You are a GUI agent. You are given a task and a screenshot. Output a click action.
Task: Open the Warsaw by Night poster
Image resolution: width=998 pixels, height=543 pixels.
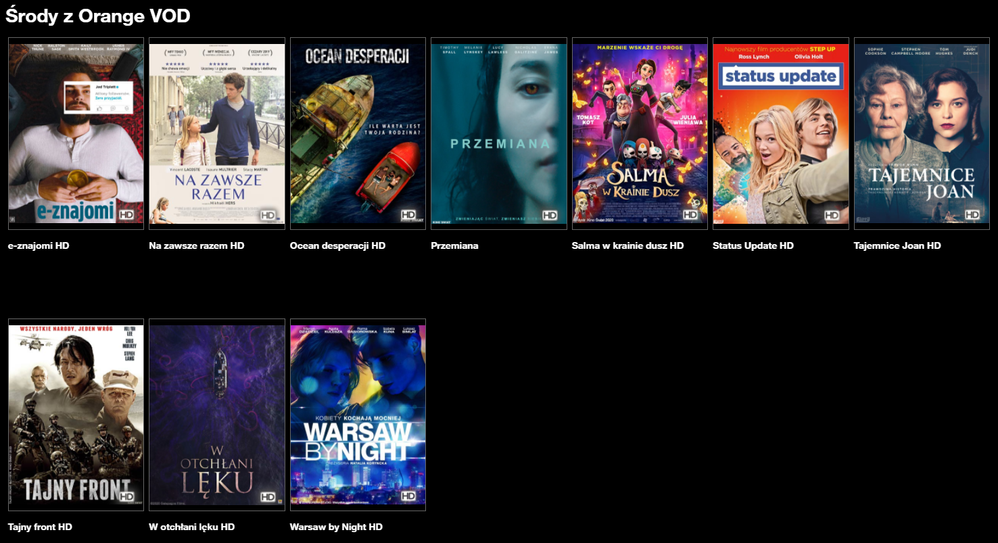tap(358, 415)
